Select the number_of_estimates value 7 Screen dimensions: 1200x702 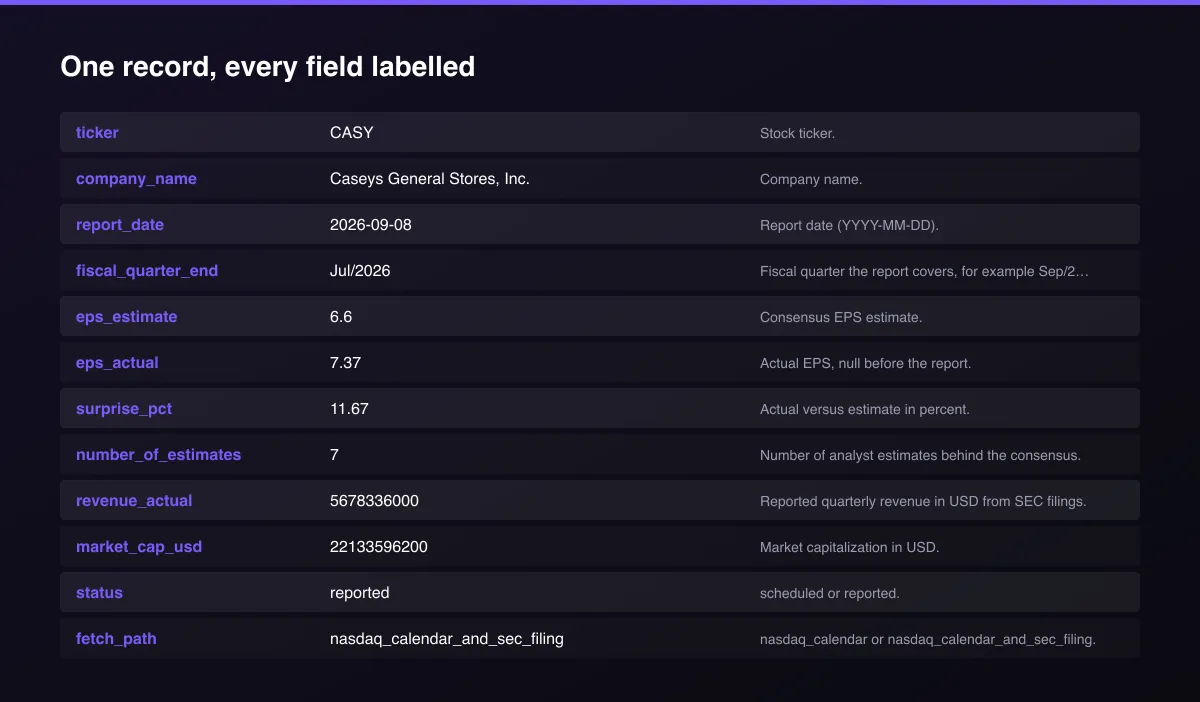pyautogui.click(x=334, y=455)
